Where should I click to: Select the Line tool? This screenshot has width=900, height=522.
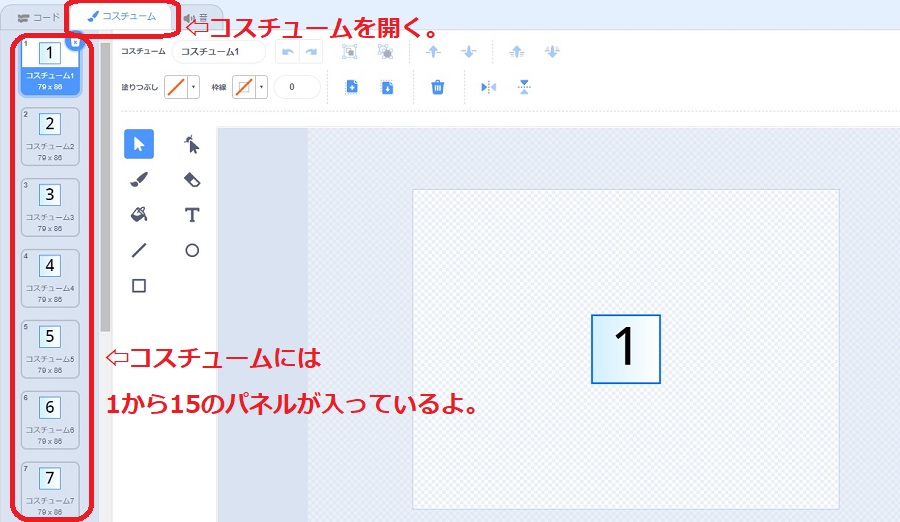(x=139, y=250)
